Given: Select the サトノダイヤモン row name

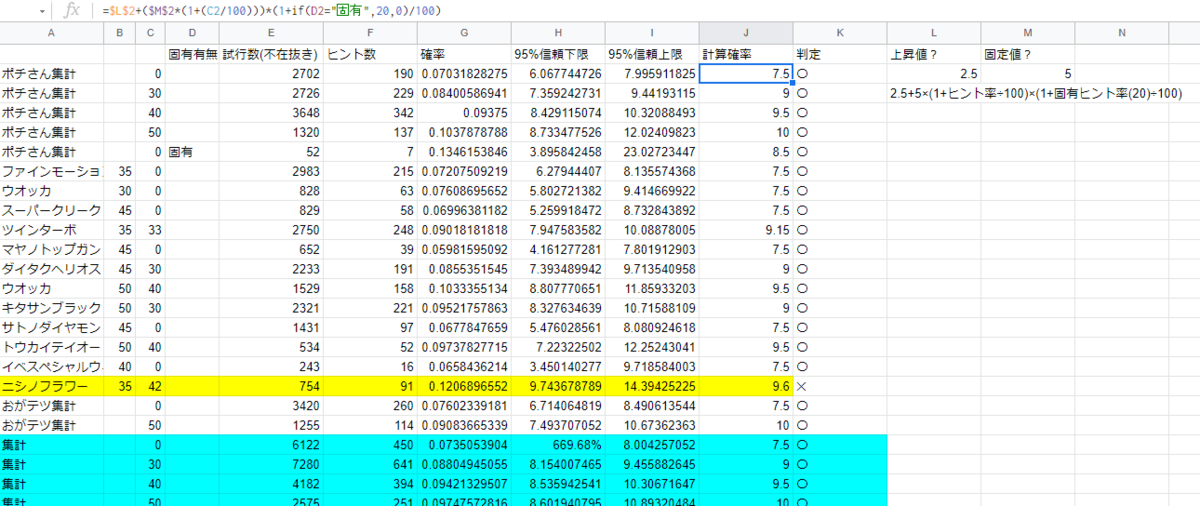Looking at the screenshot, I should 51,327.
